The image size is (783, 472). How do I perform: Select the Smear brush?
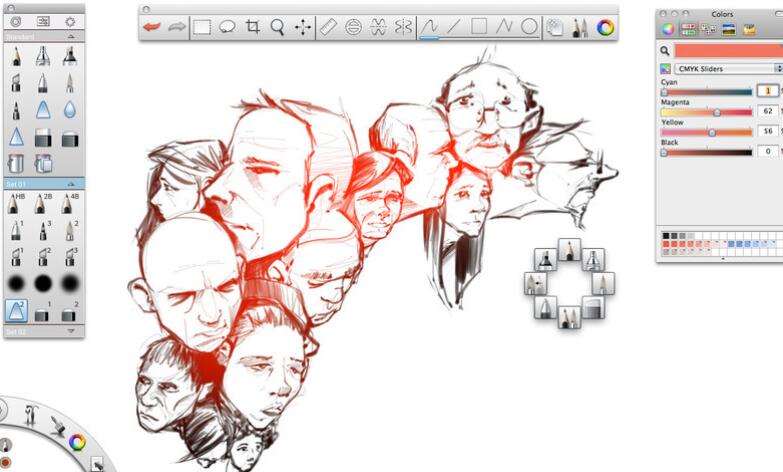43,110
